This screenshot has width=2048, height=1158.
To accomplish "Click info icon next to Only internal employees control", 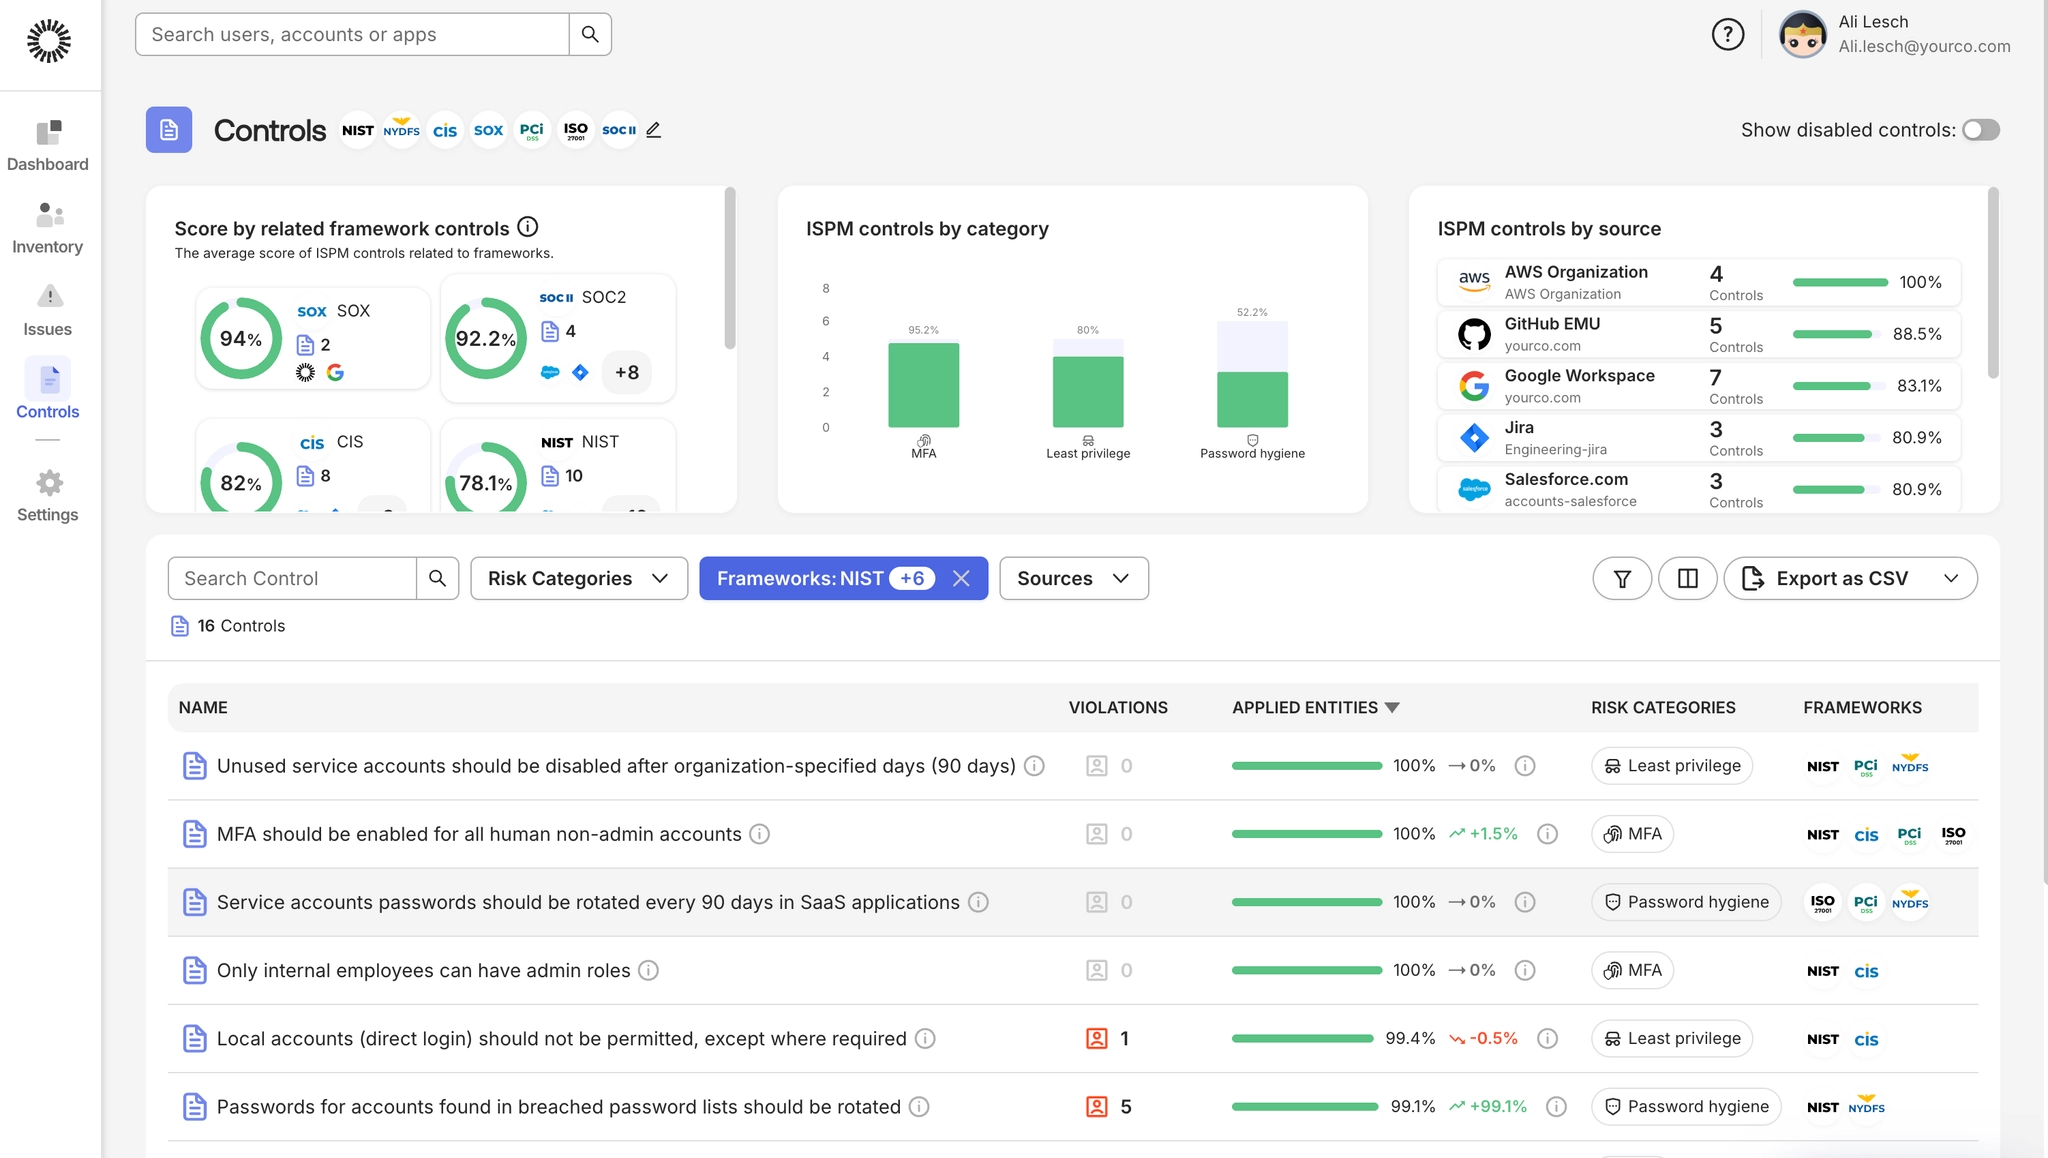I will coord(648,970).
